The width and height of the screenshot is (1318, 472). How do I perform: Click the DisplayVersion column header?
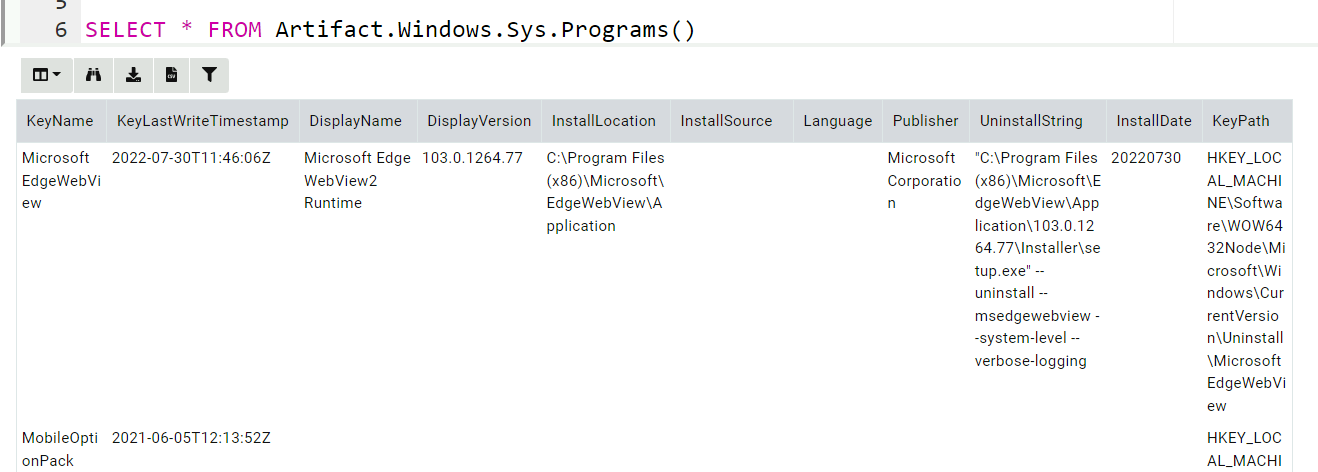click(479, 121)
